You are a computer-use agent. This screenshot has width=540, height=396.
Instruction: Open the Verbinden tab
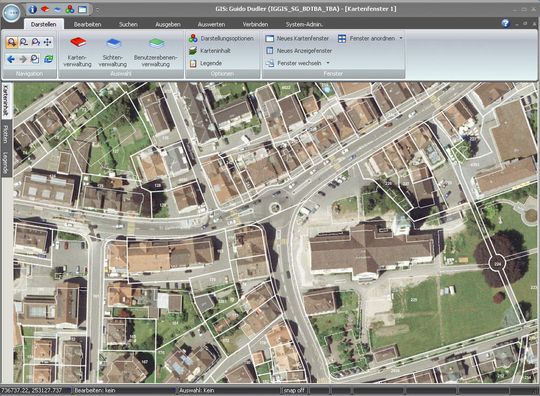point(255,24)
